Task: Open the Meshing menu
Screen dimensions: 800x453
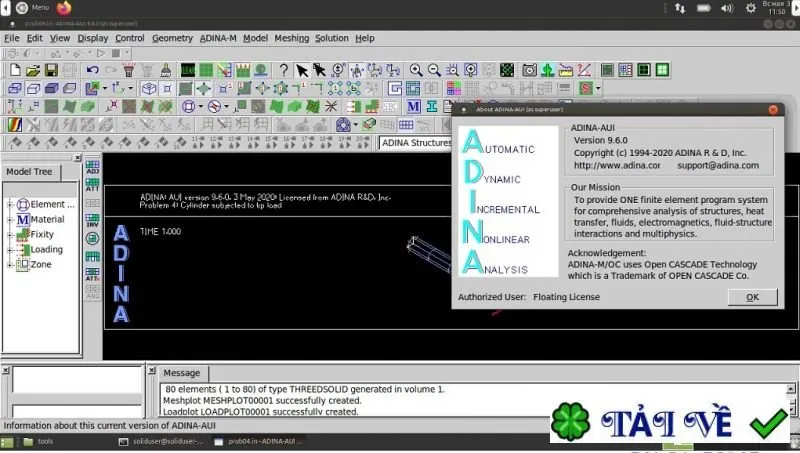Action: tap(292, 38)
